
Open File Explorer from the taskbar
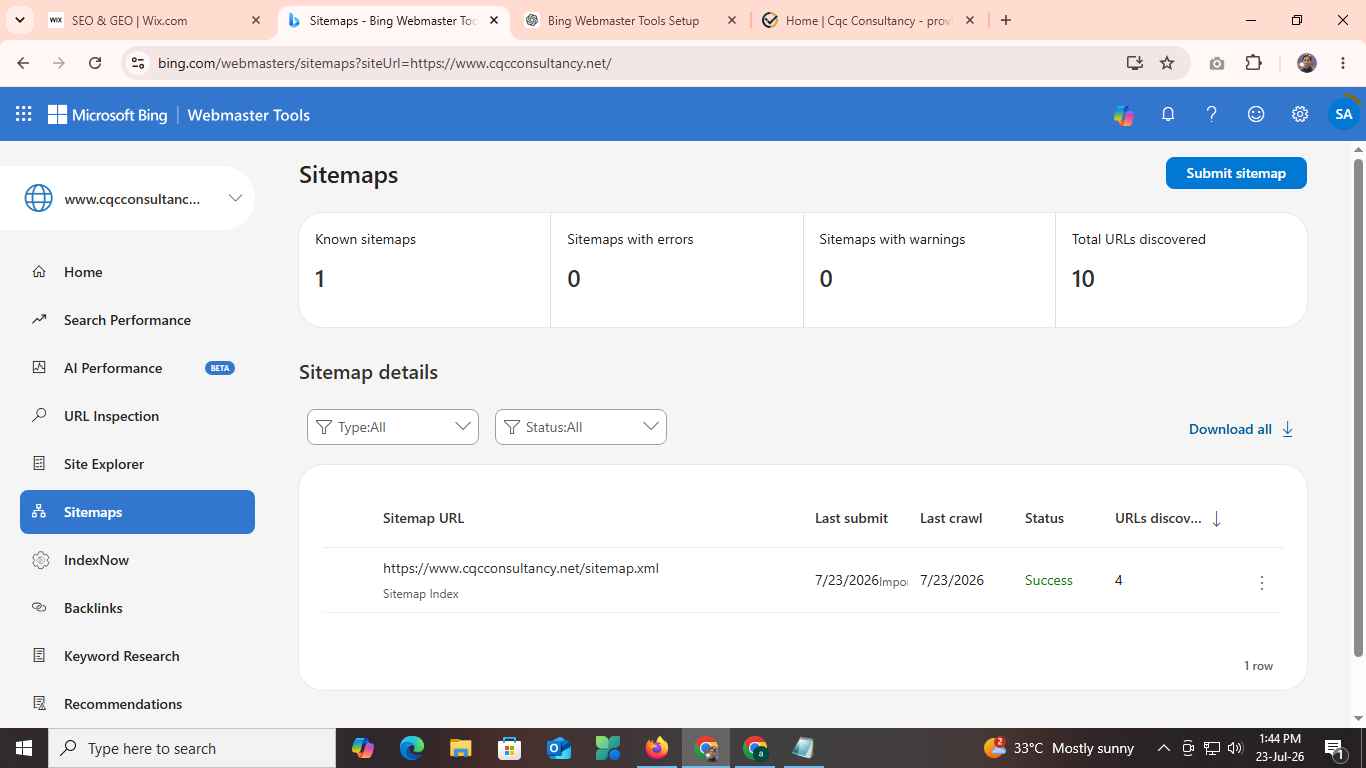pyautogui.click(x=460, y=748)
